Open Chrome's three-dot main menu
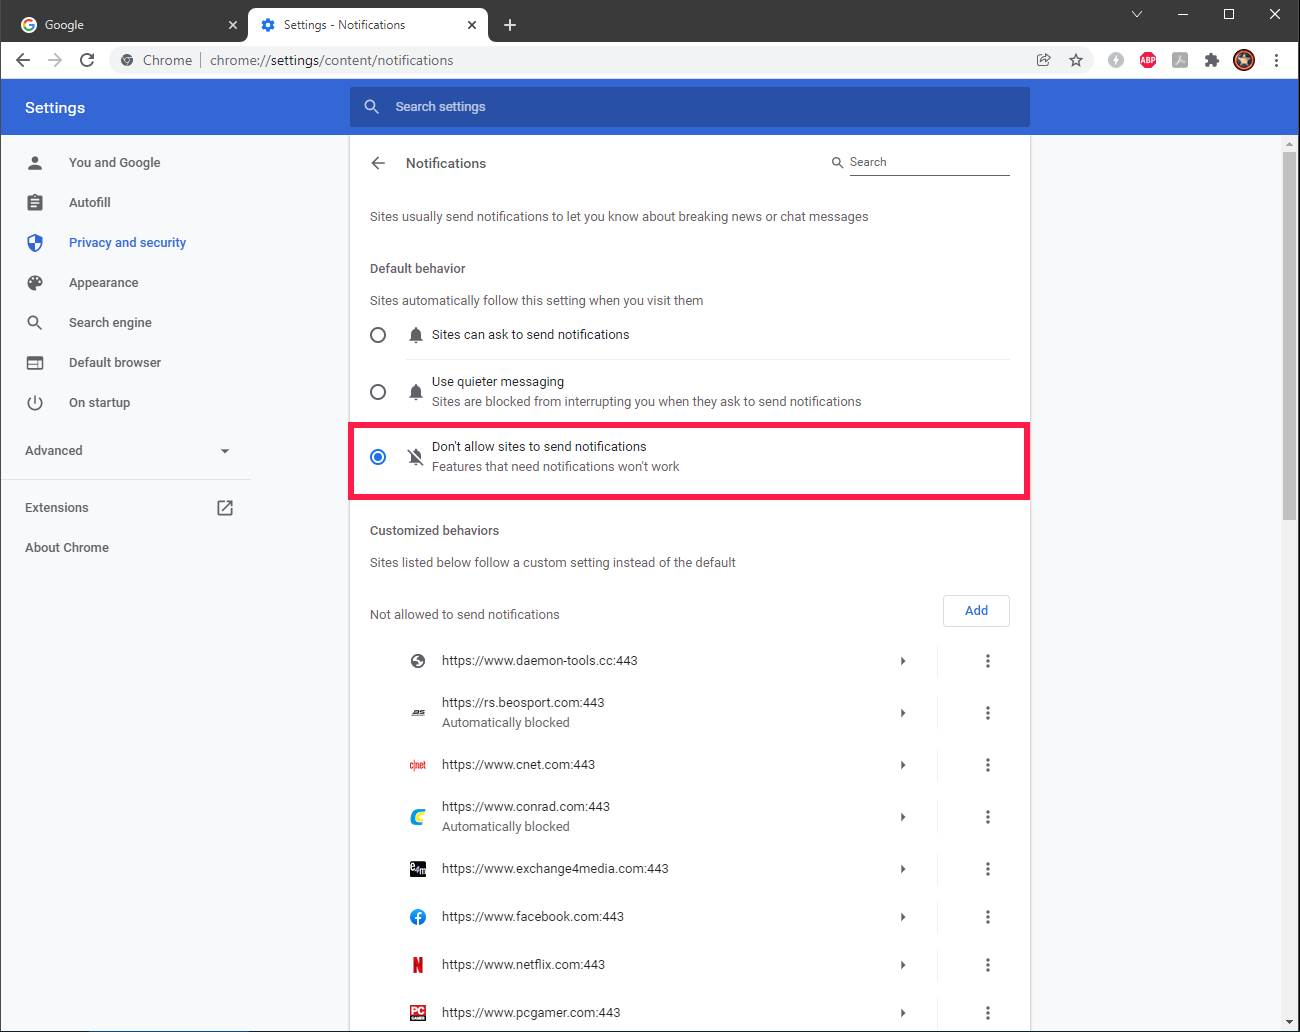 coord(1276,60)
